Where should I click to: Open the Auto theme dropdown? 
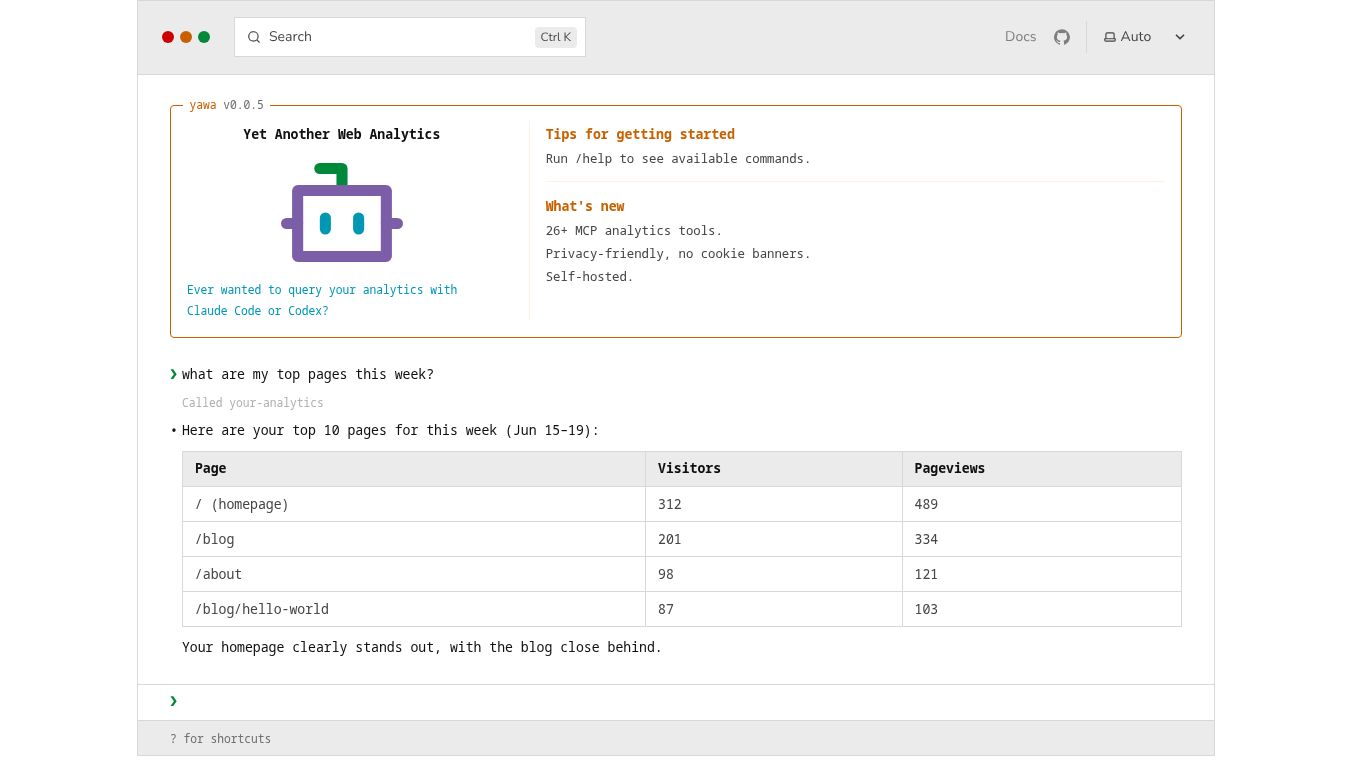(x=1145, y=37)
